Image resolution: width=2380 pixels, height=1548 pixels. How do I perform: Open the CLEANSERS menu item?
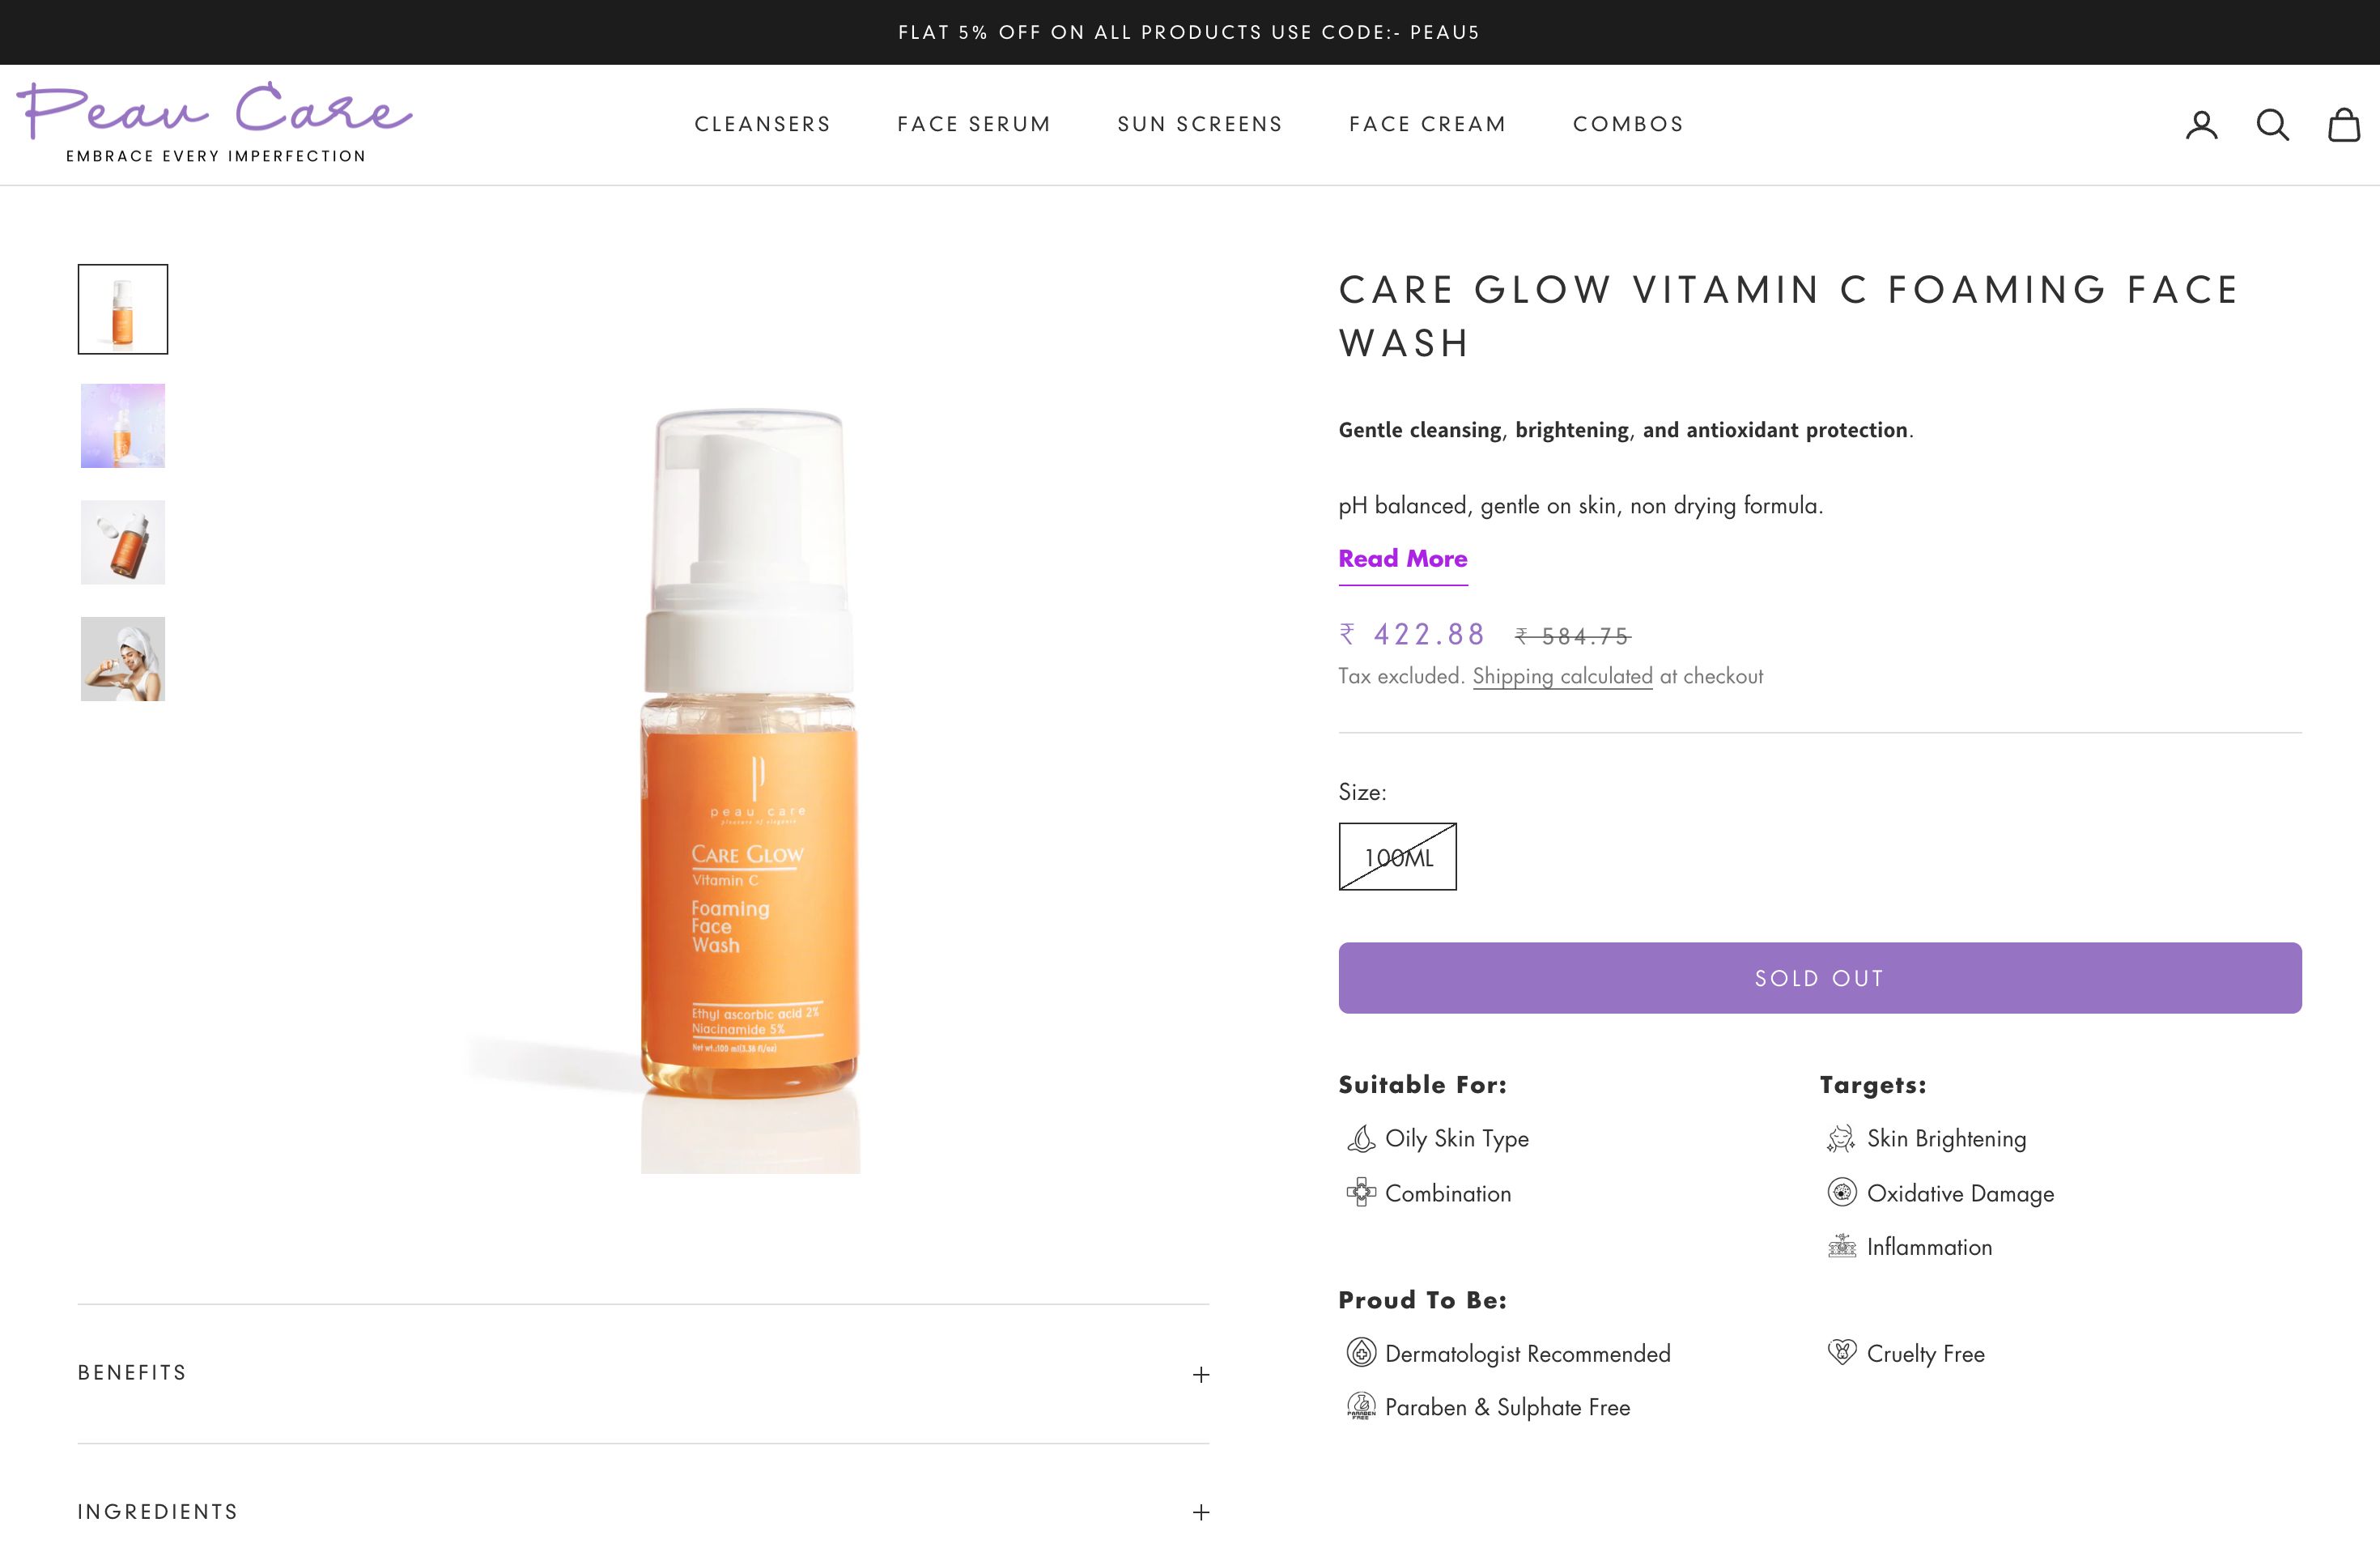pos(762,124)
